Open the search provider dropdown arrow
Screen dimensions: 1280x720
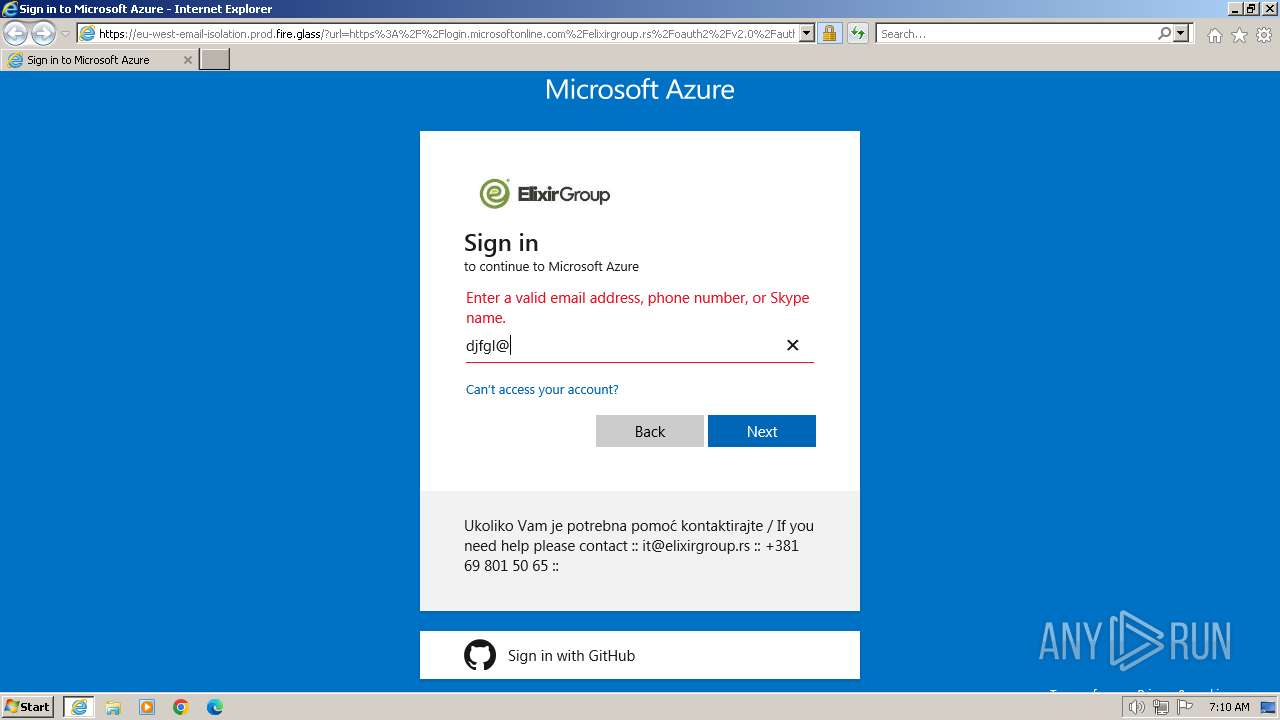pyautogui.click(x=1182, y=34)
